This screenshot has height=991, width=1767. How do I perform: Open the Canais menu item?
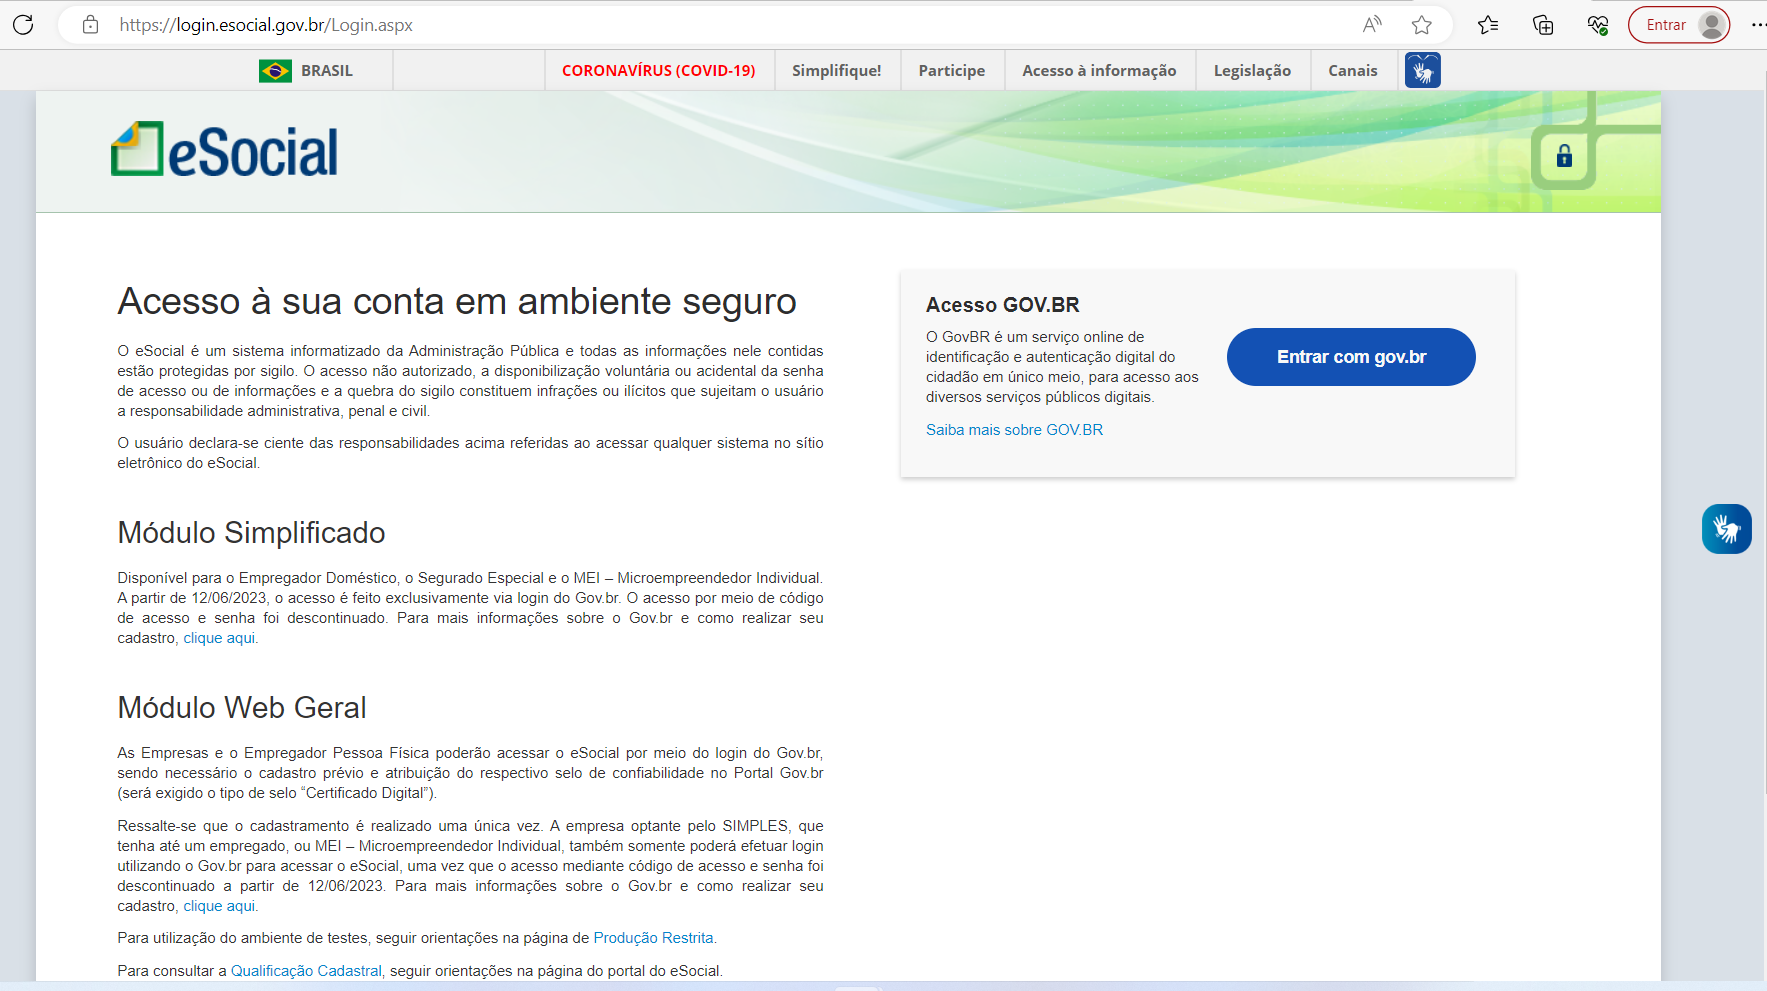point(1353,71)
